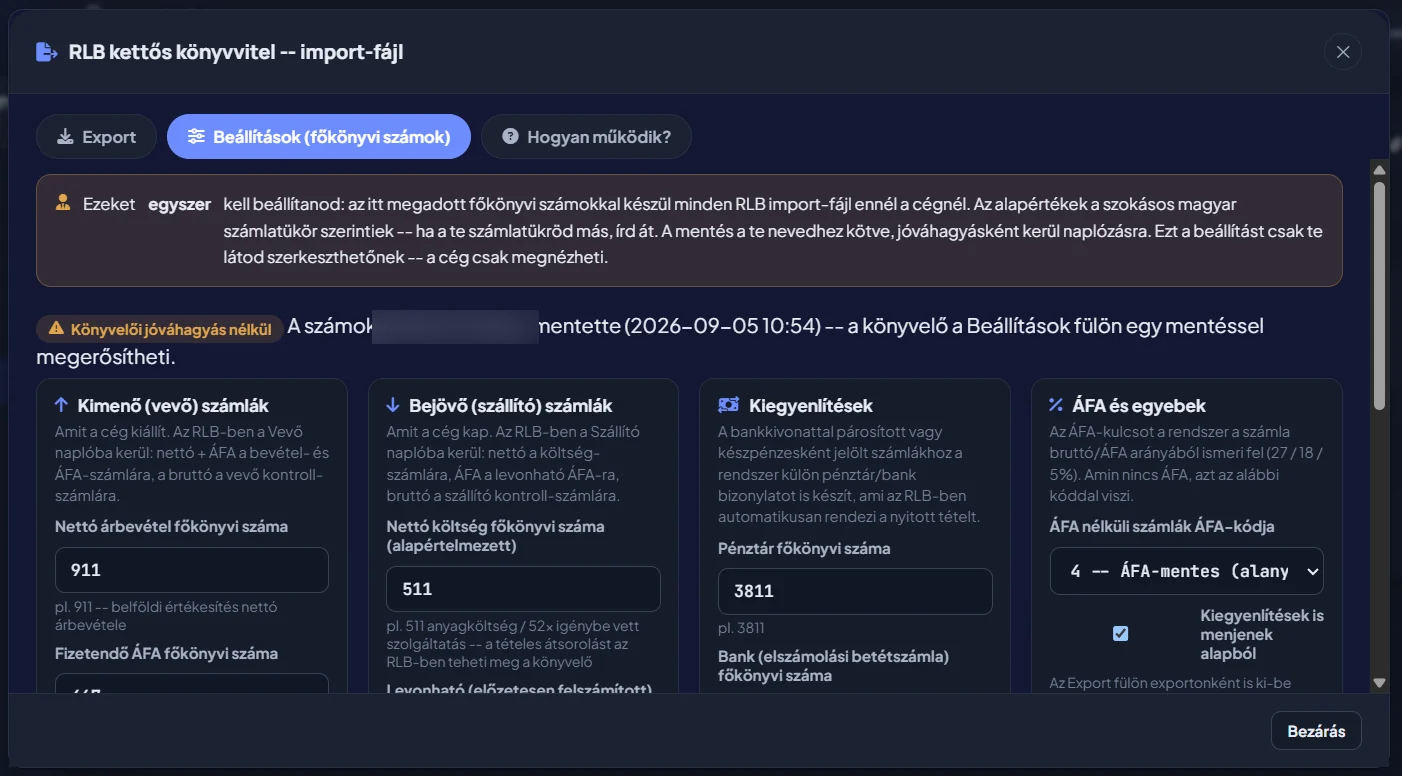The image size is (1402, 776).
Task: Click the scrollbar up arrow
Action: coord(1380,170)
